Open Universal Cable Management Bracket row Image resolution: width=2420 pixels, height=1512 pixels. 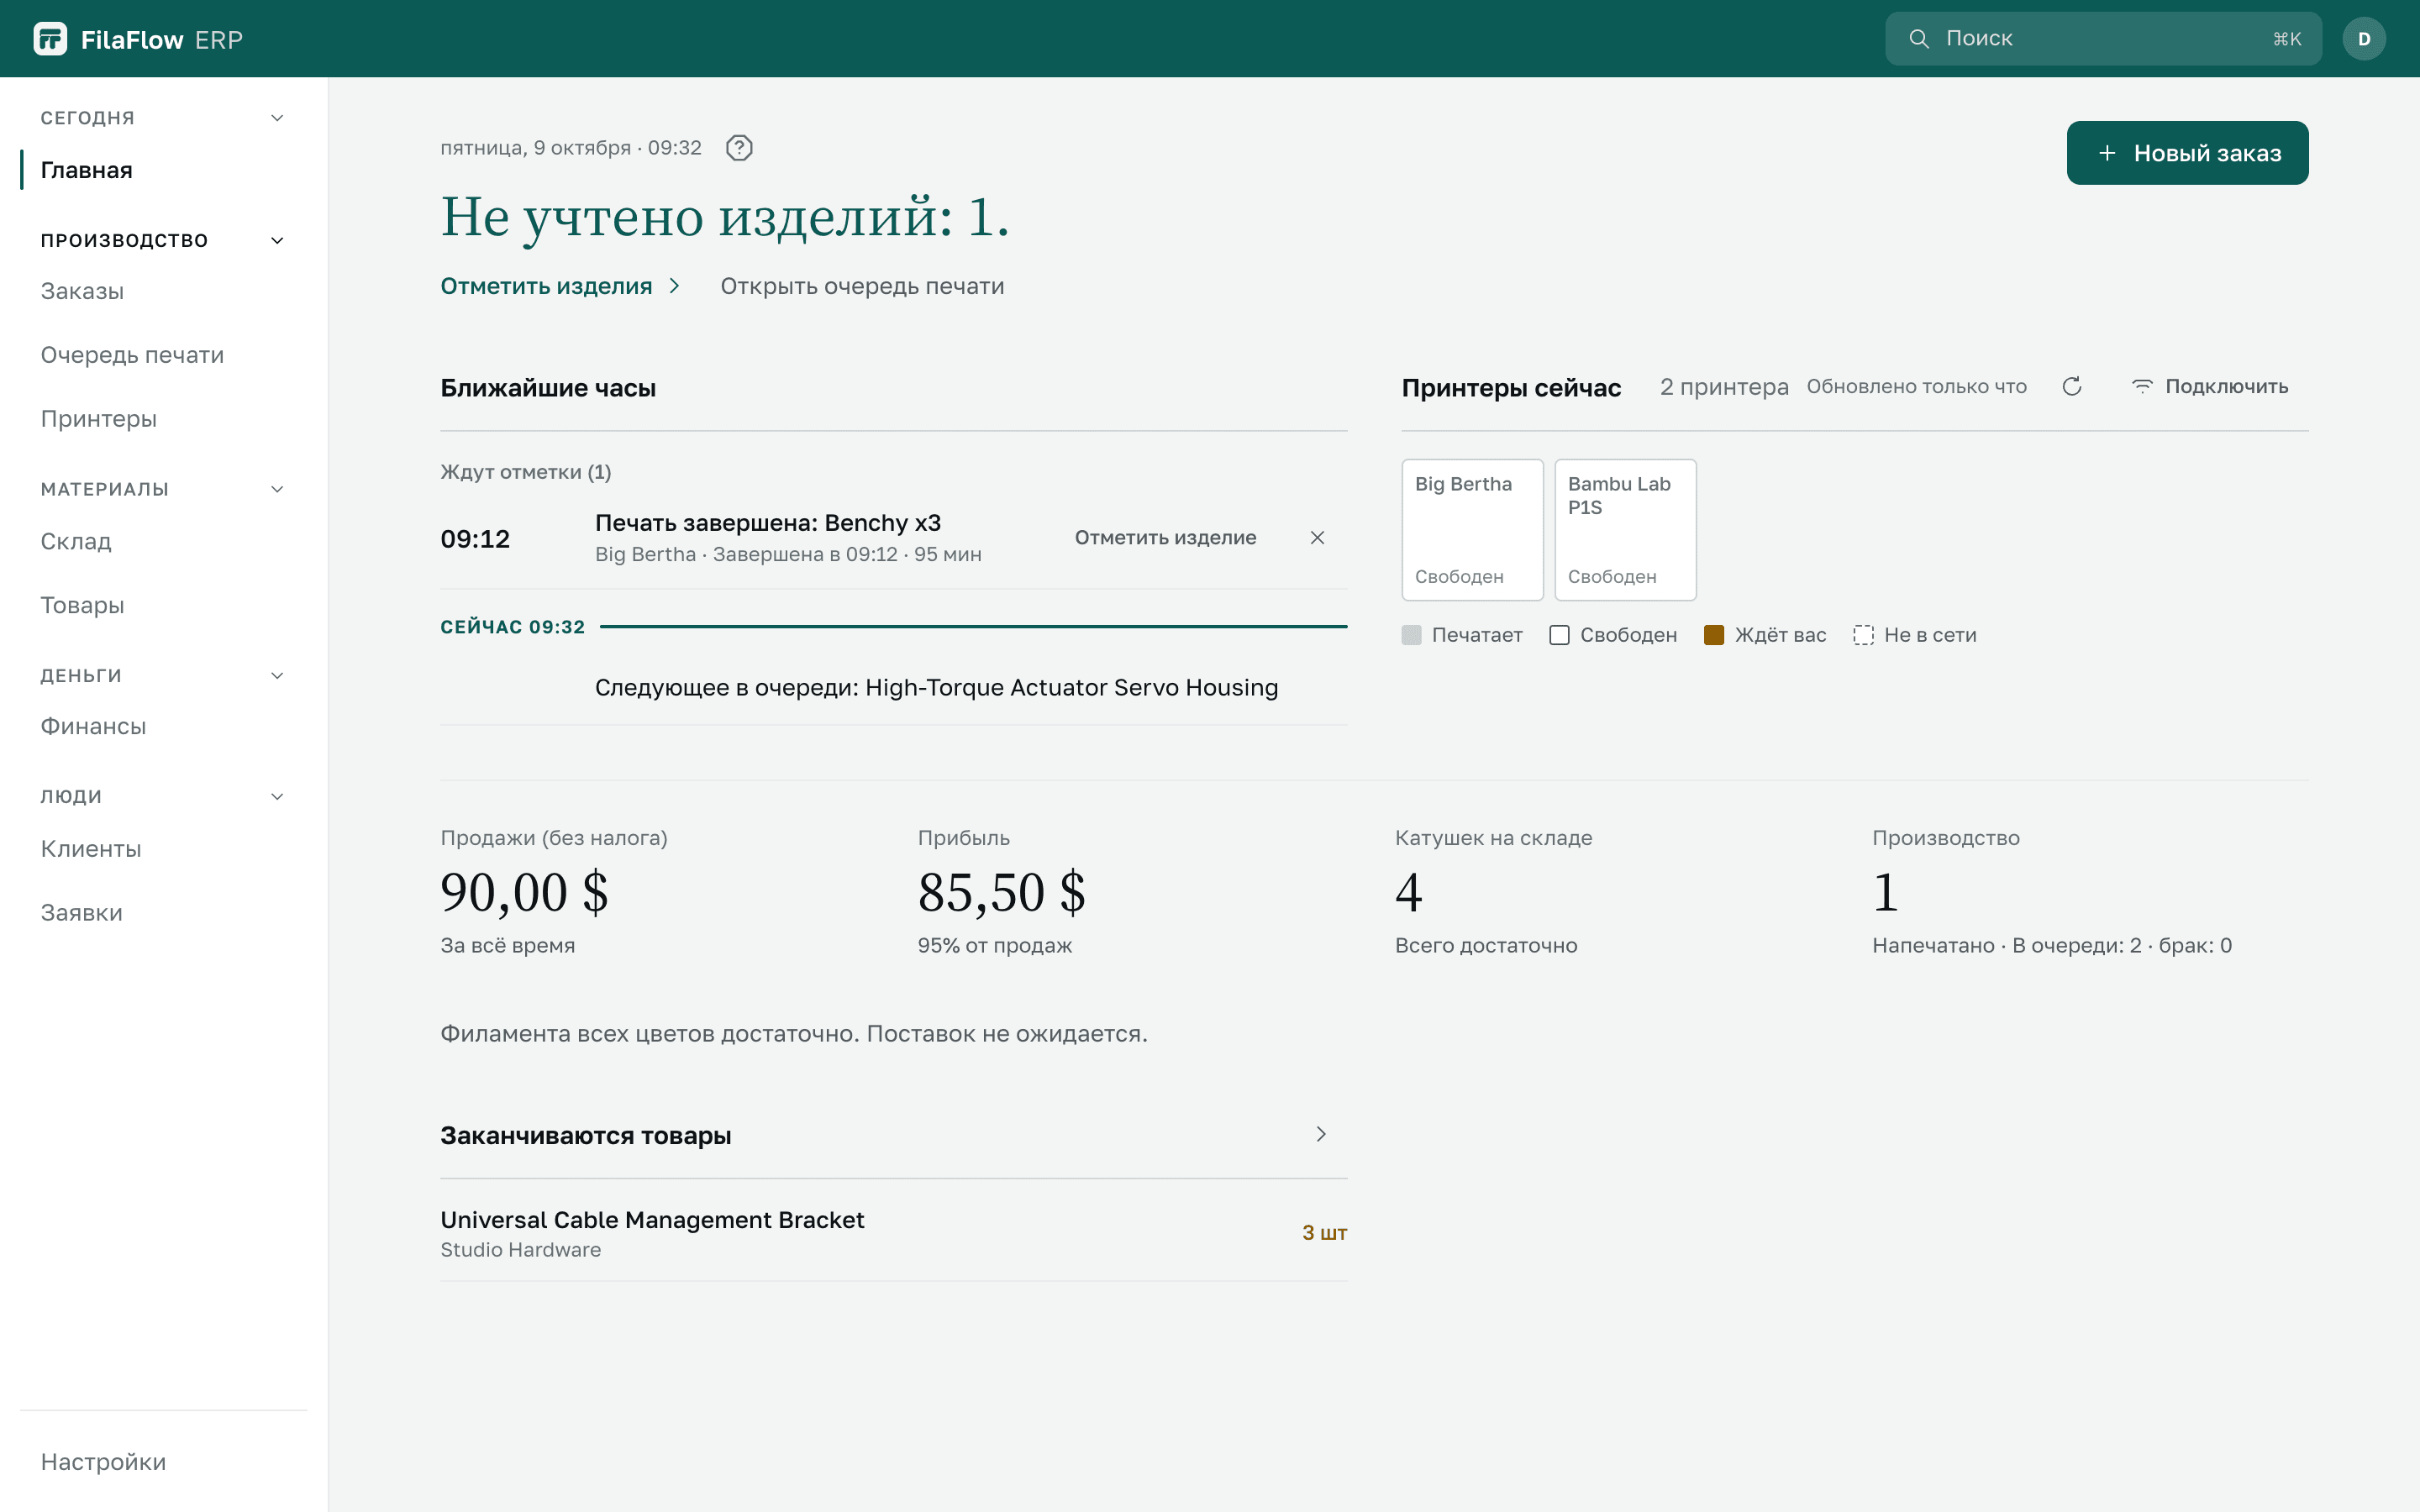(x=893, y=1233)
